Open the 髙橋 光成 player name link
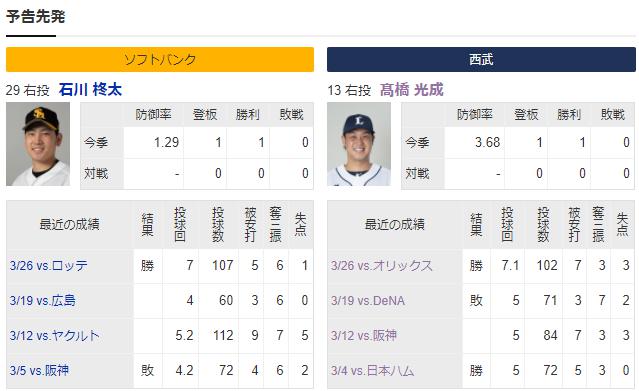This screenshot has height=391, width=639. click(x=412, y=90)
